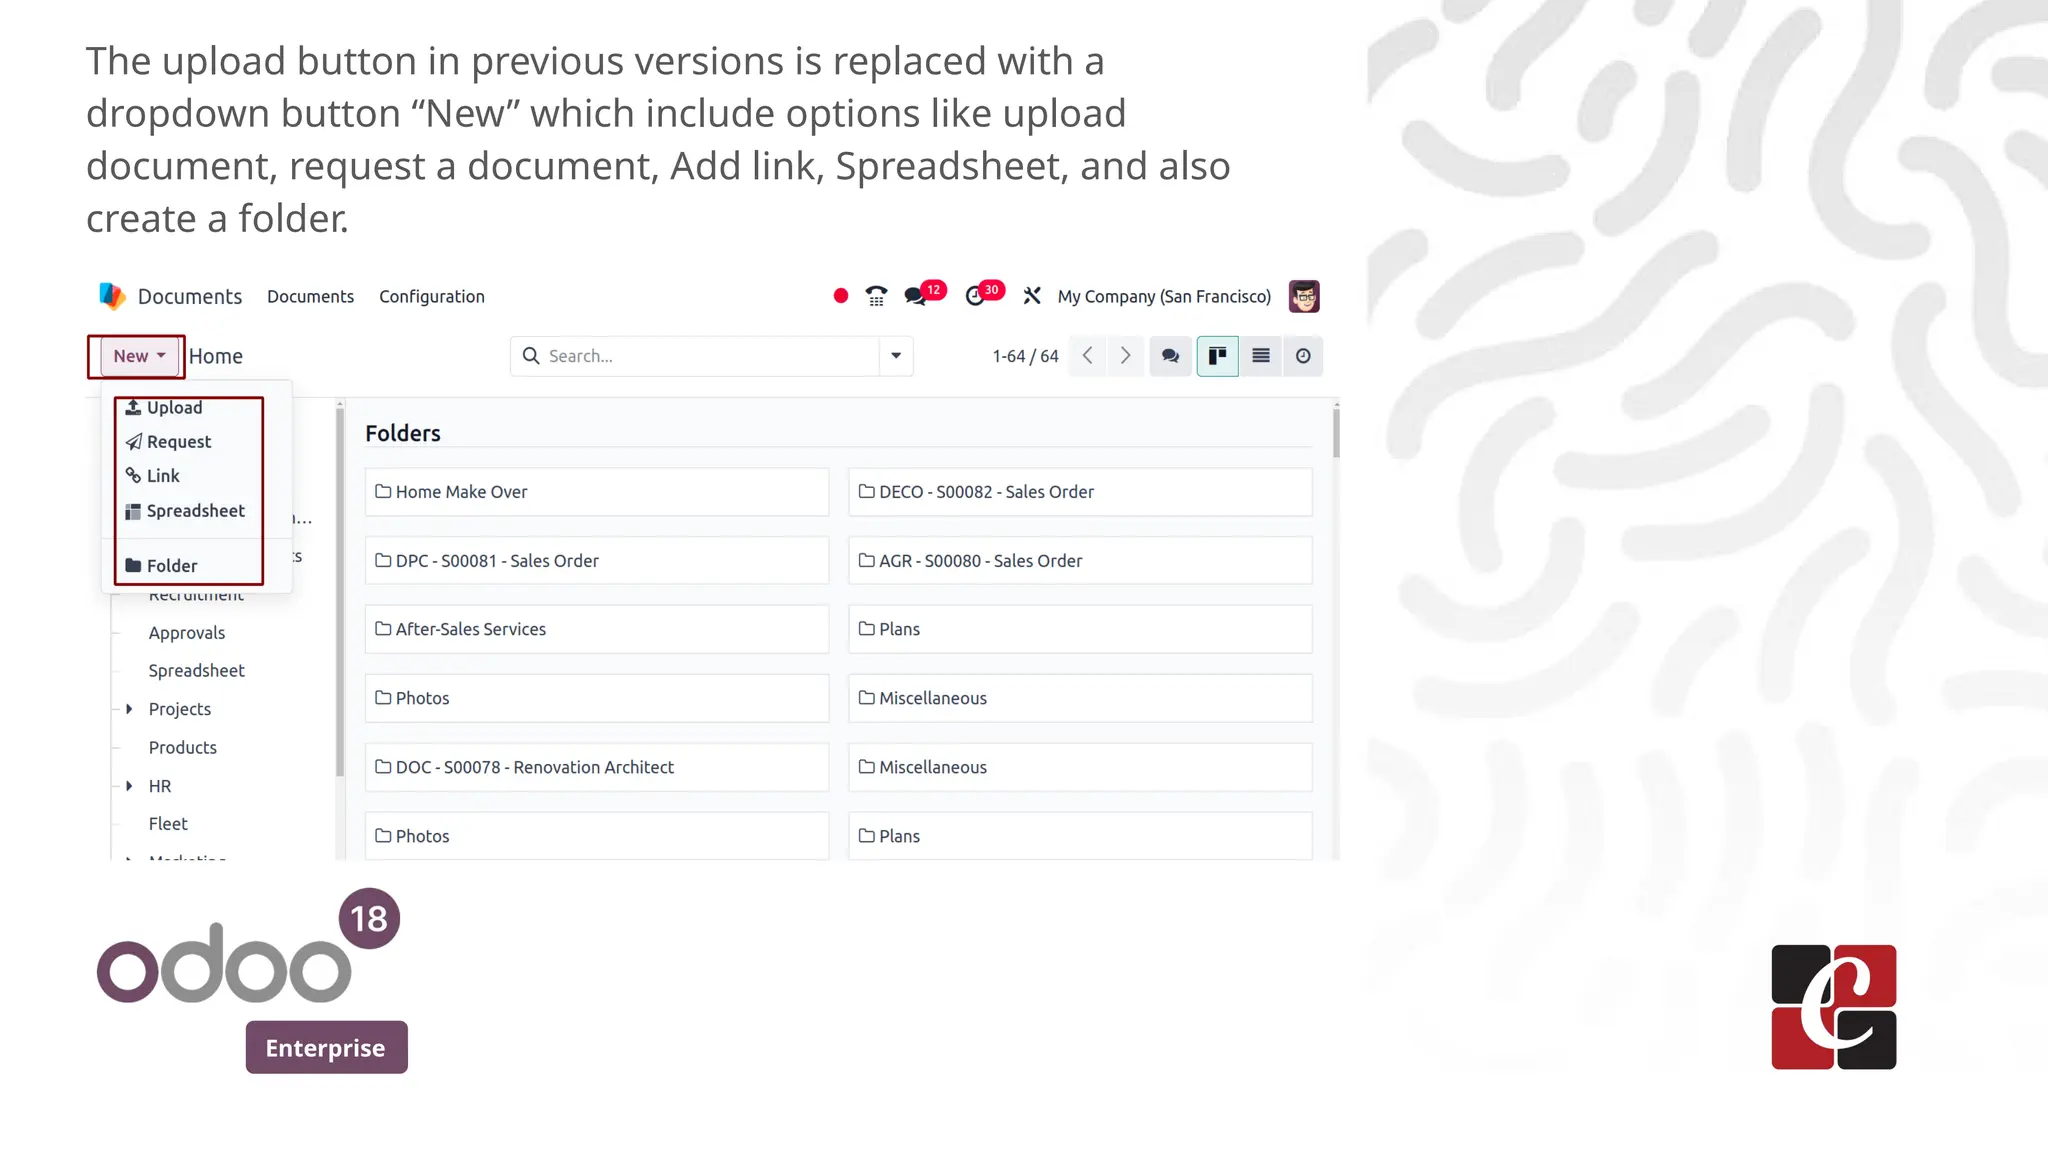The image size is (2048, 1152).
Task: Click Folder option in New menu
Action: pyautogui.click(x=171, y=566)
